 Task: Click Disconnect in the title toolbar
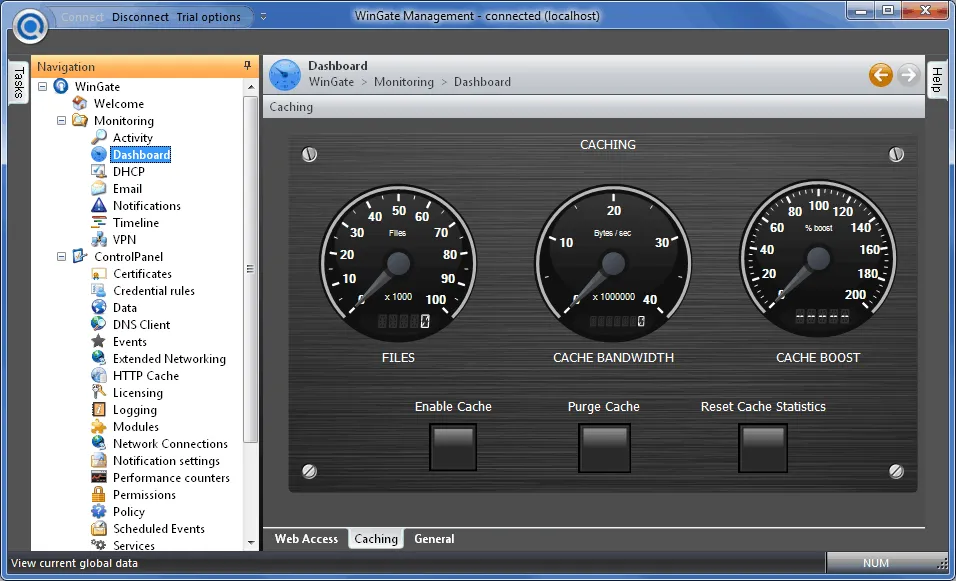(x=140, y=17)
